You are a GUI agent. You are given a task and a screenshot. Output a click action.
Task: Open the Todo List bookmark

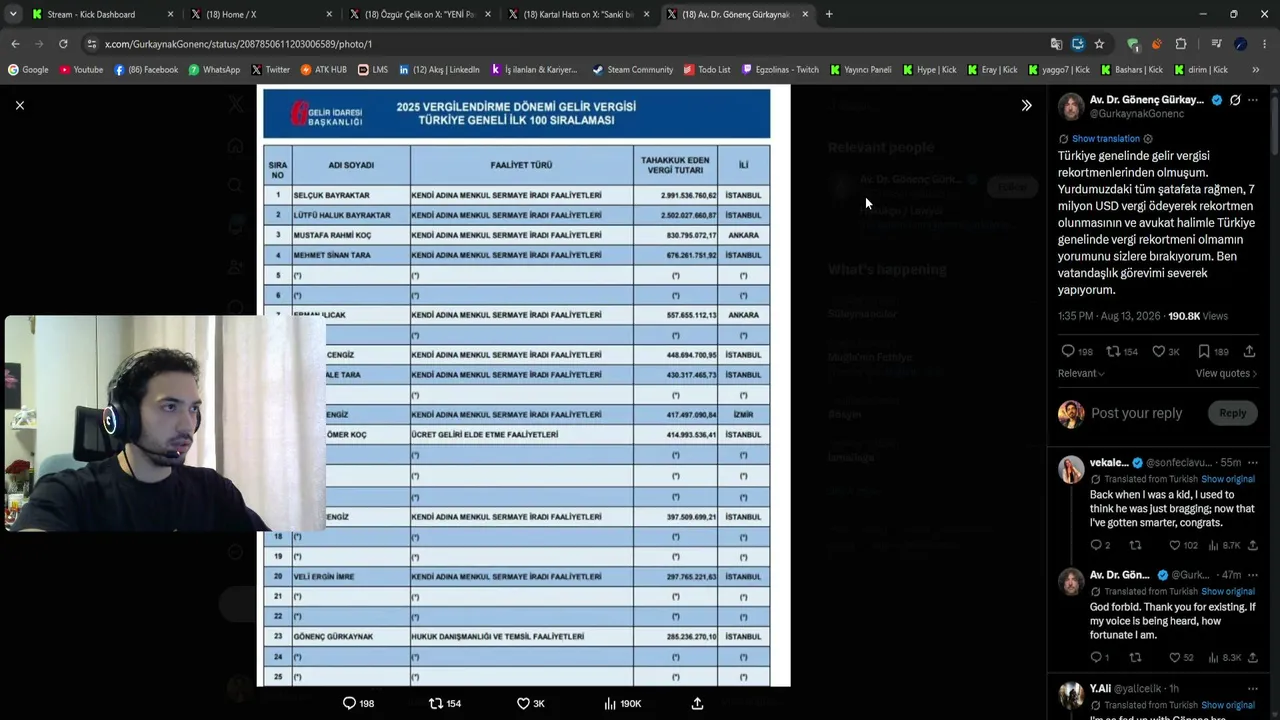(707, 70)
